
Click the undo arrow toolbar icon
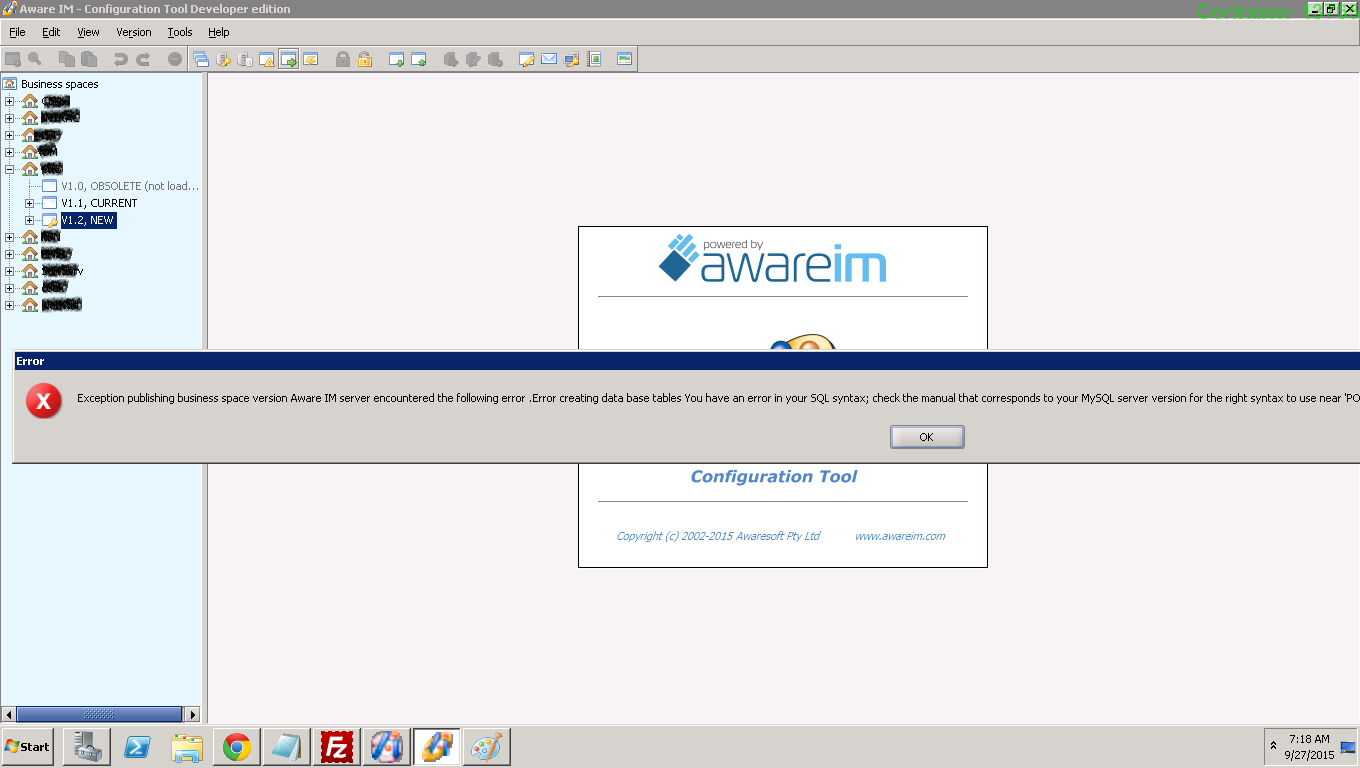121,59
